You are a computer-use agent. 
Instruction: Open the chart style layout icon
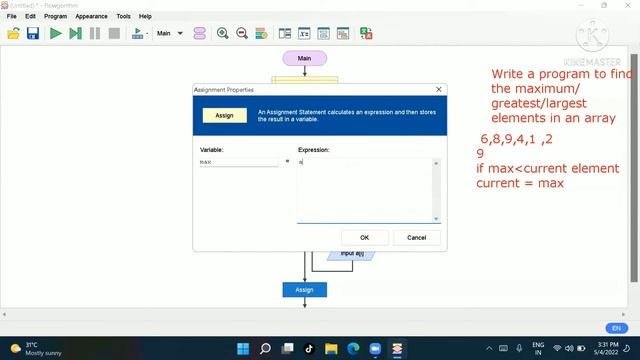(261, 33)
